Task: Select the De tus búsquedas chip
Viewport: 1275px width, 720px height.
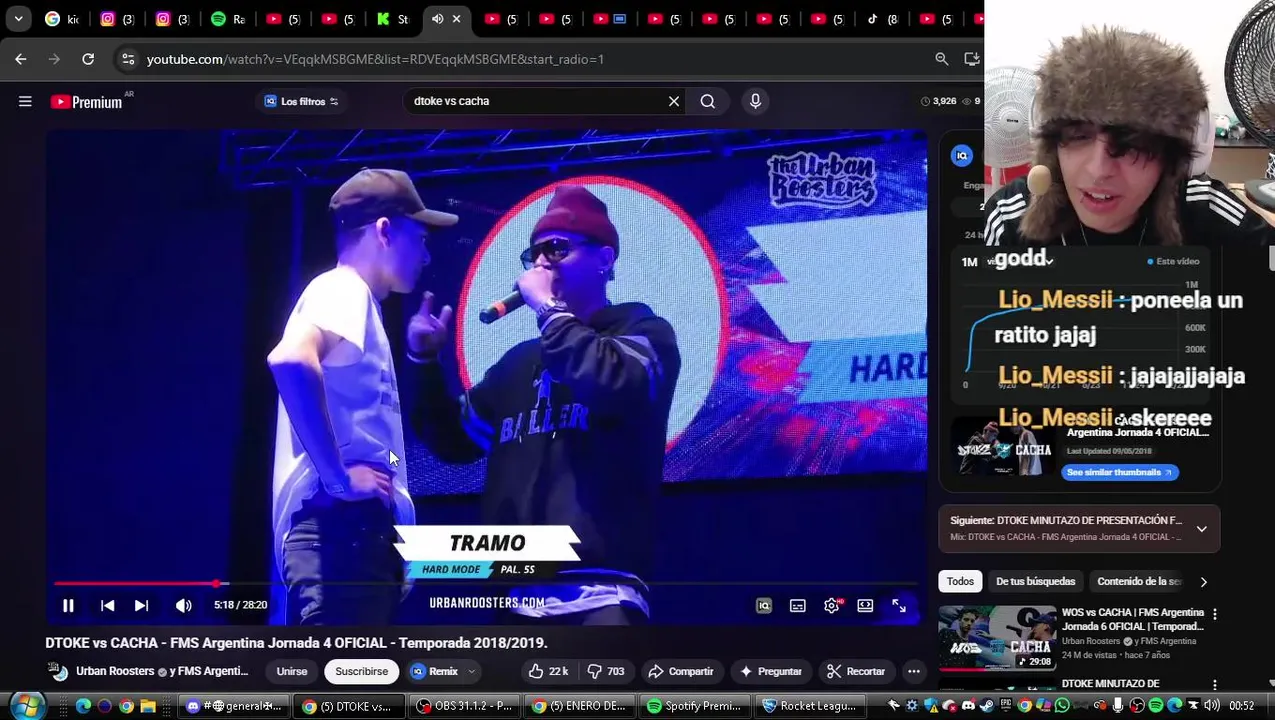Action: click(1035, 581)
